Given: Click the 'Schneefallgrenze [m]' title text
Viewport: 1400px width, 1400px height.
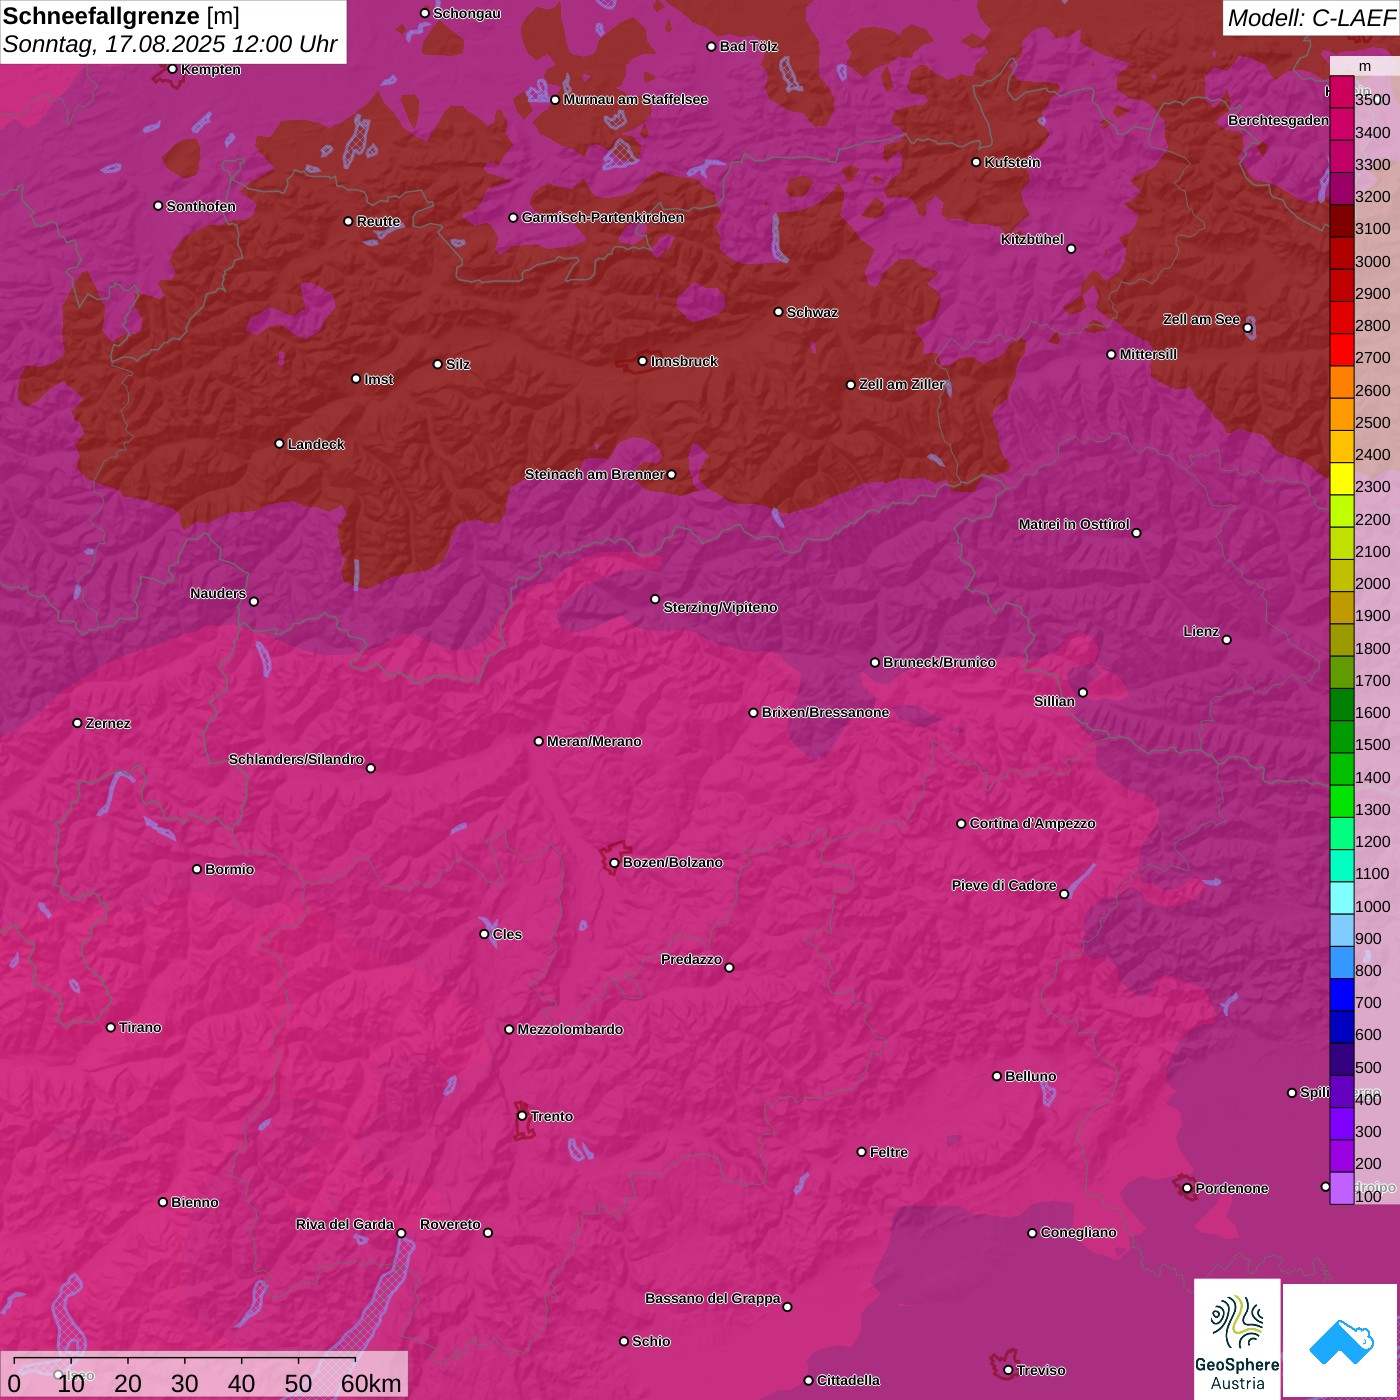Looking at the screenshot, I should coord(121,16).
